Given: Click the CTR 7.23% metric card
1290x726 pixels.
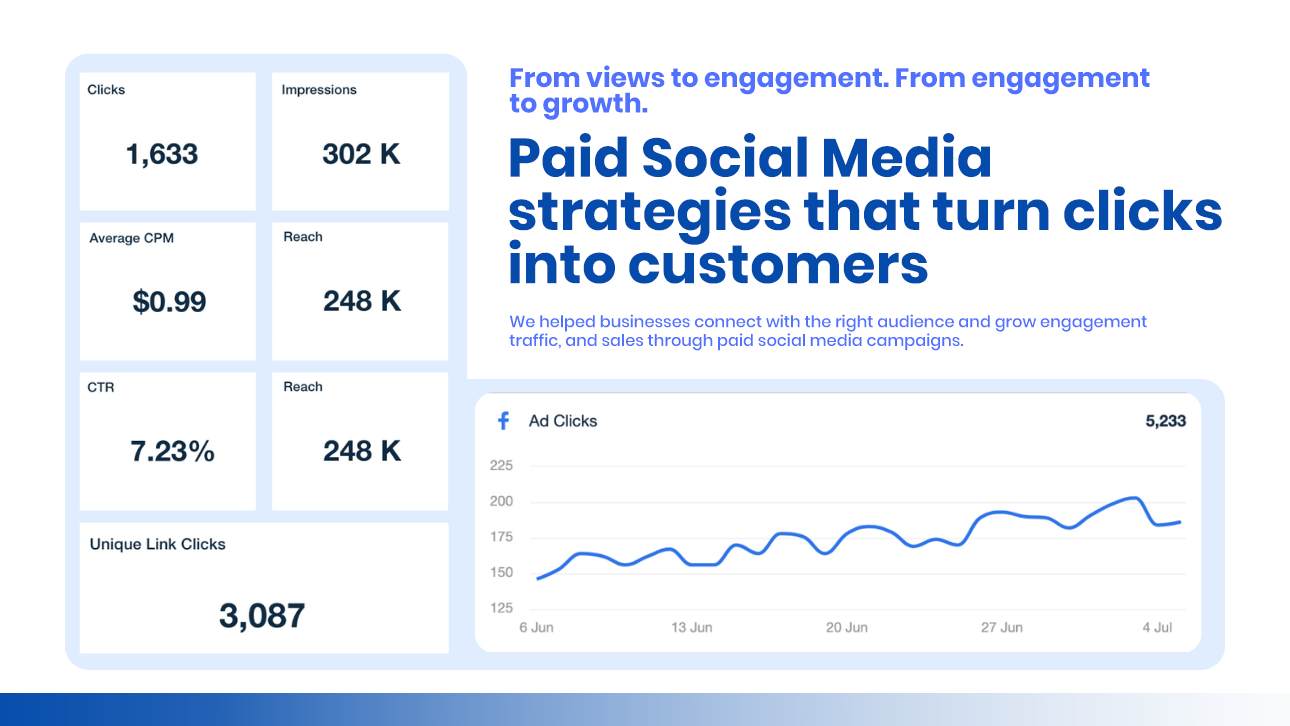Looking at the screenshot, I should coord(167,440).
